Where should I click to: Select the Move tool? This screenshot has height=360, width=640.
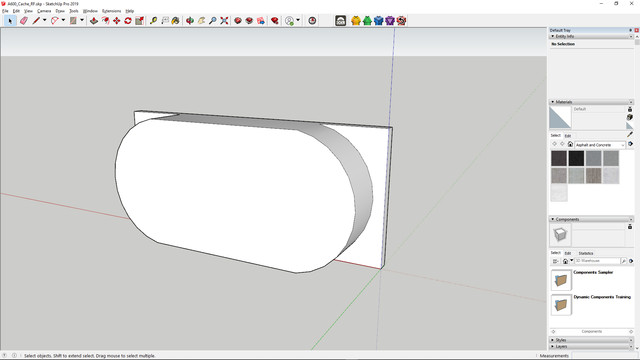pos(117,20)
